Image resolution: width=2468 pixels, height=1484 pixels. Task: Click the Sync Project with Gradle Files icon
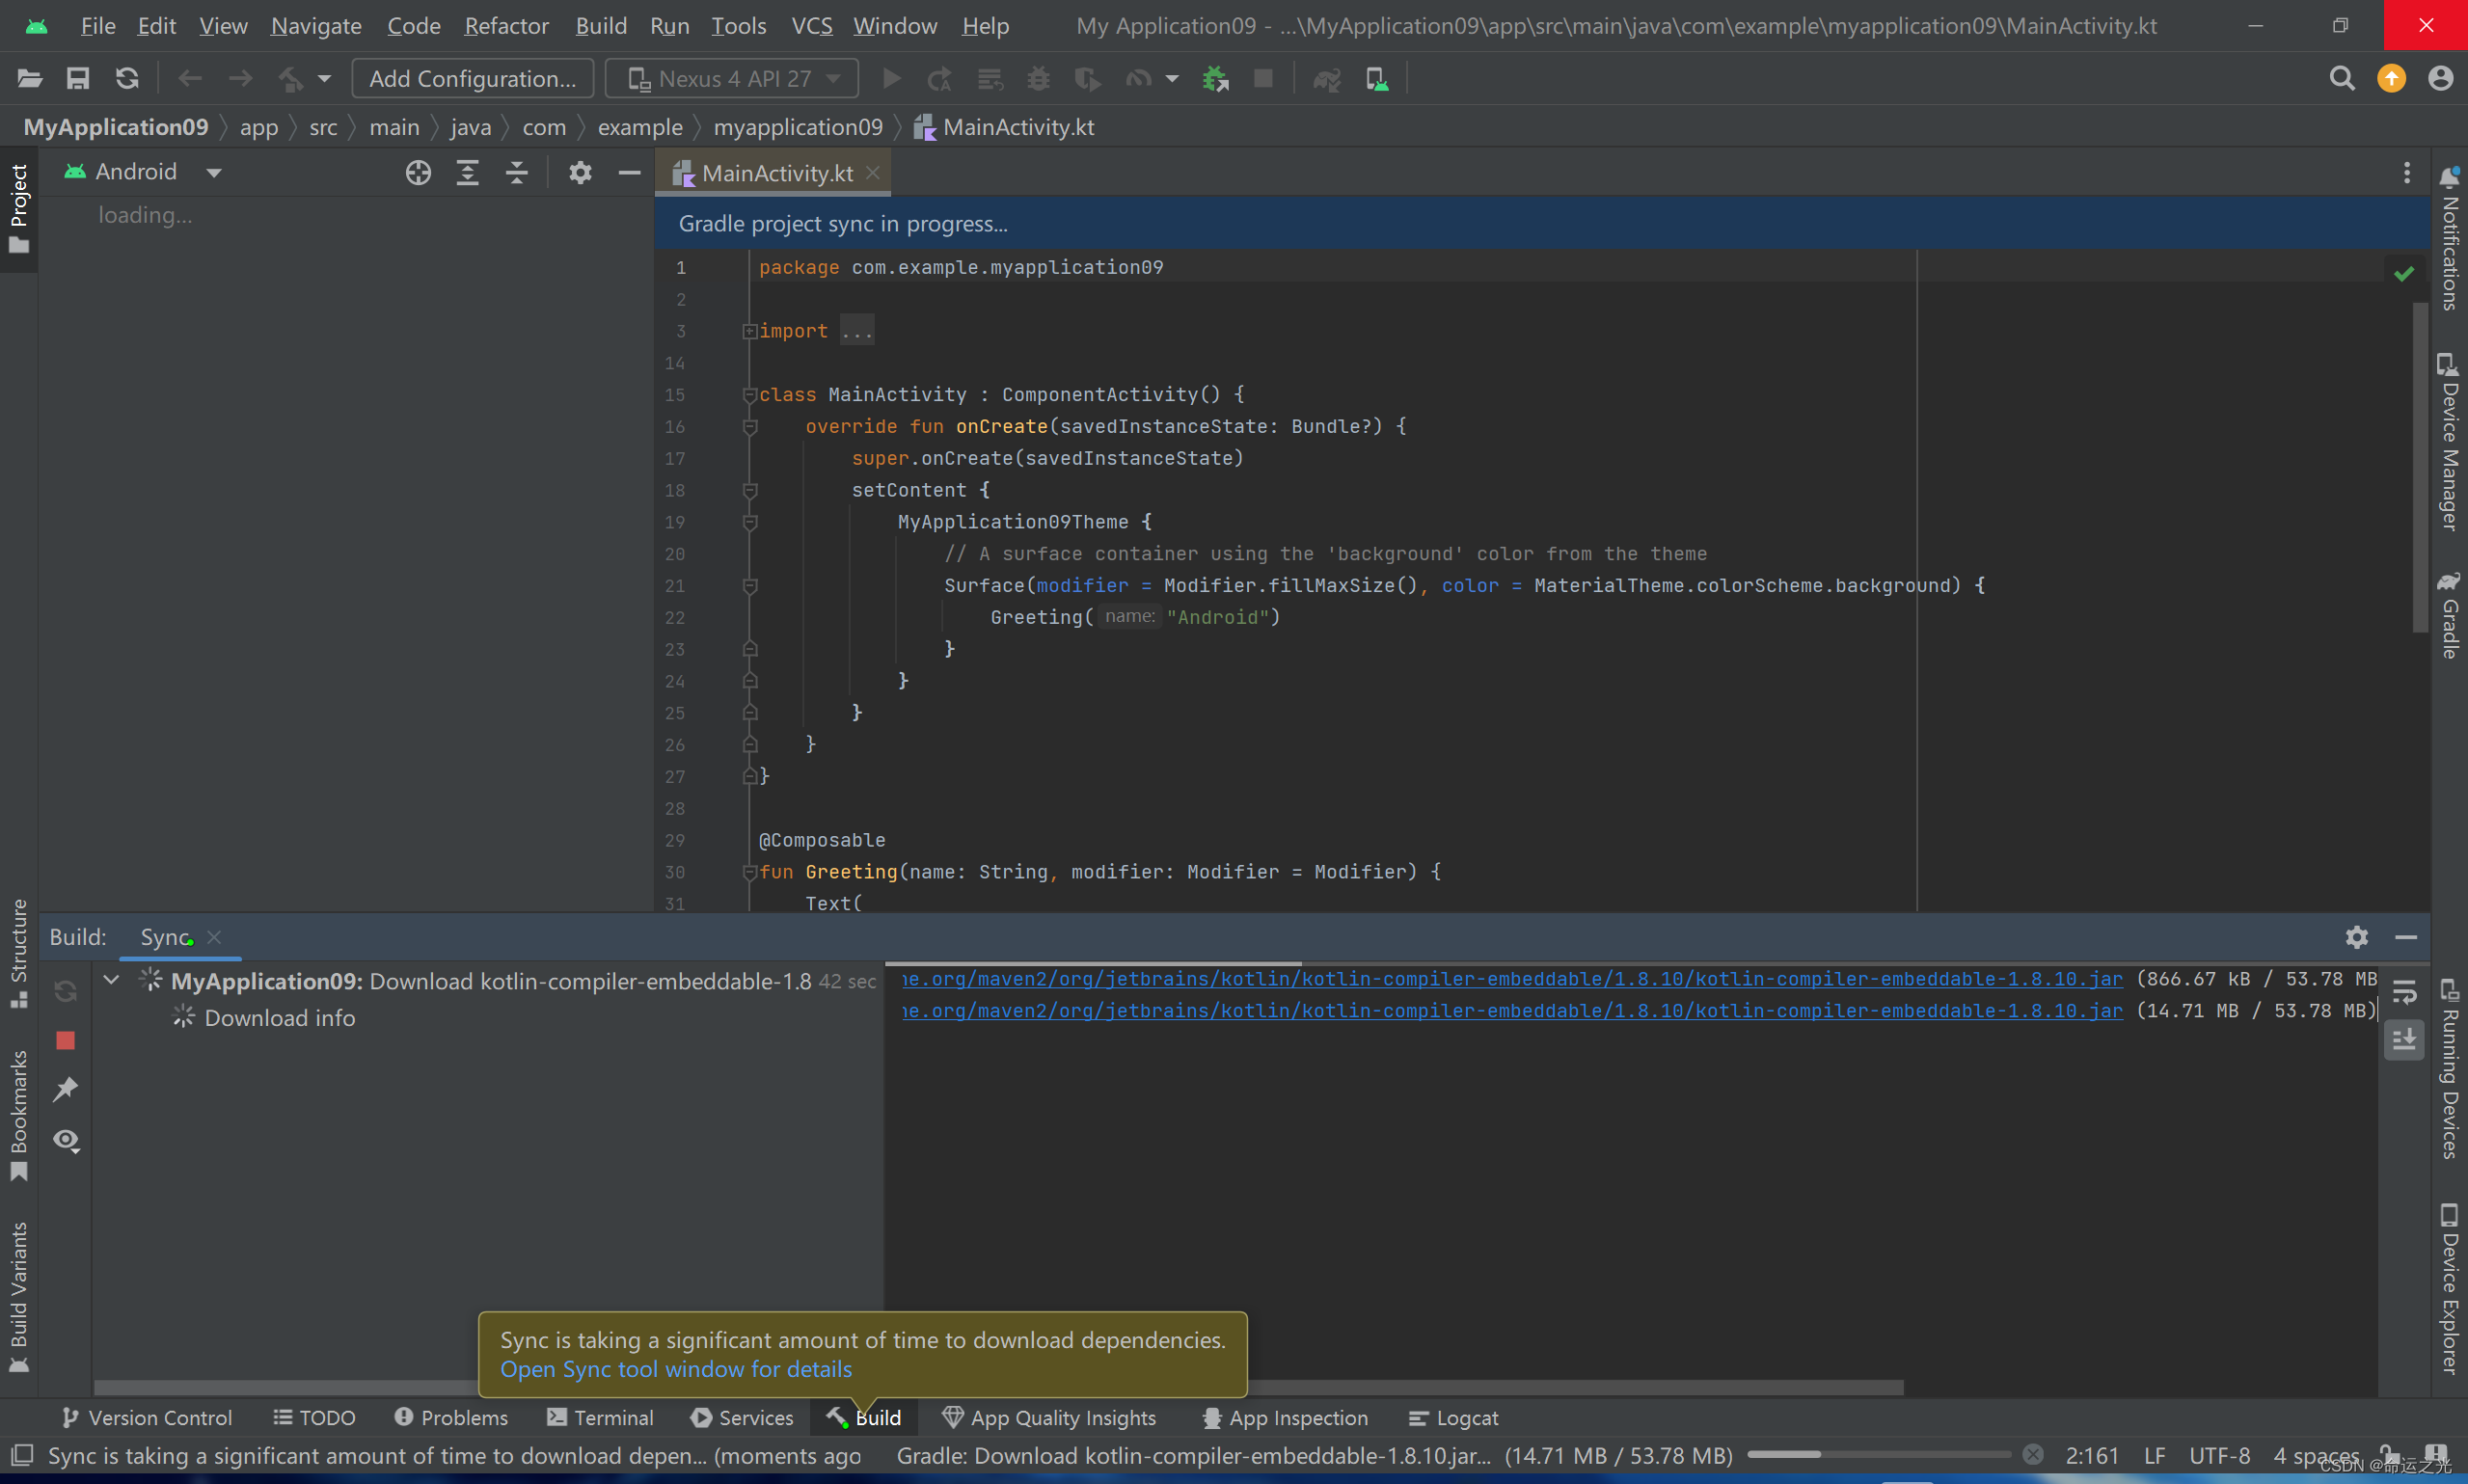[1326, 79]
